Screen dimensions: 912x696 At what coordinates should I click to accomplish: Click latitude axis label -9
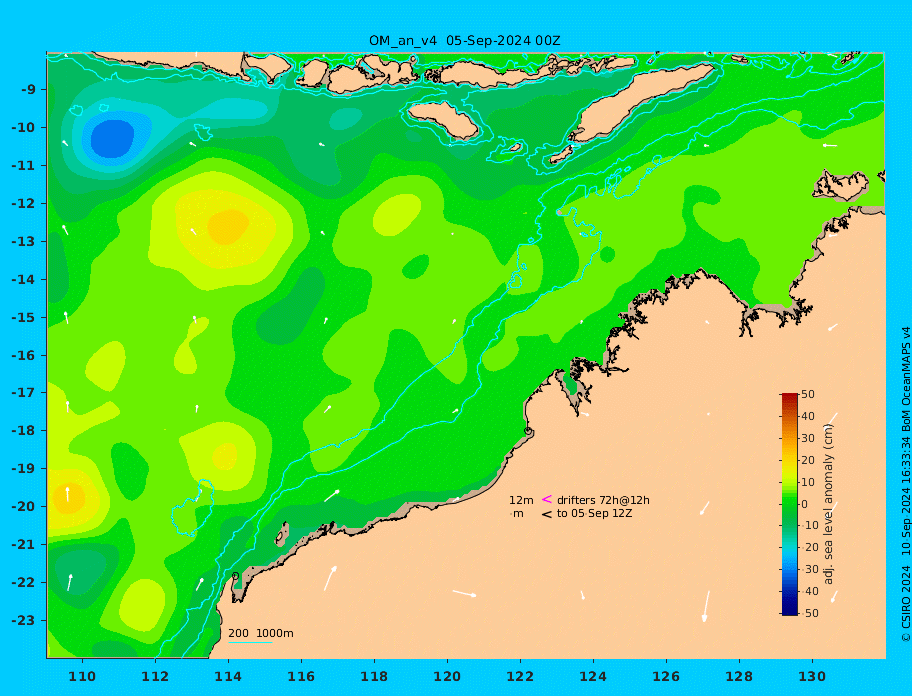click(28, 90)
